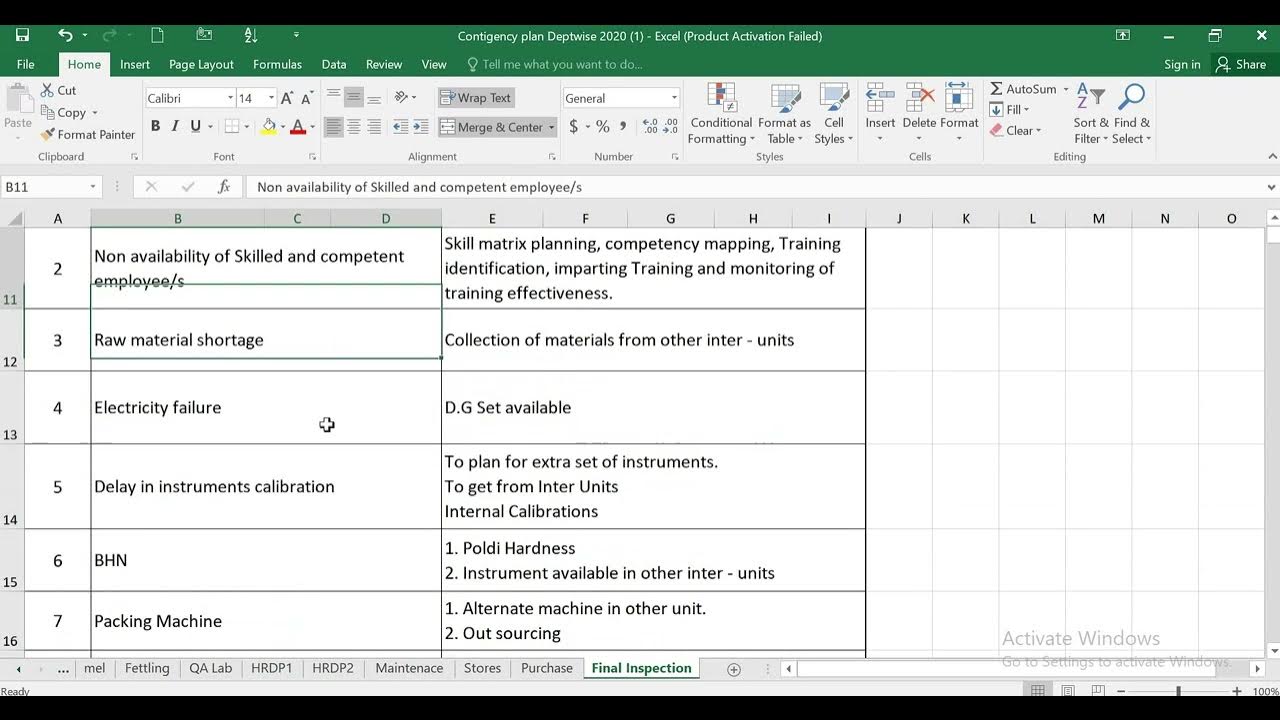Click the Share button

1241,64
